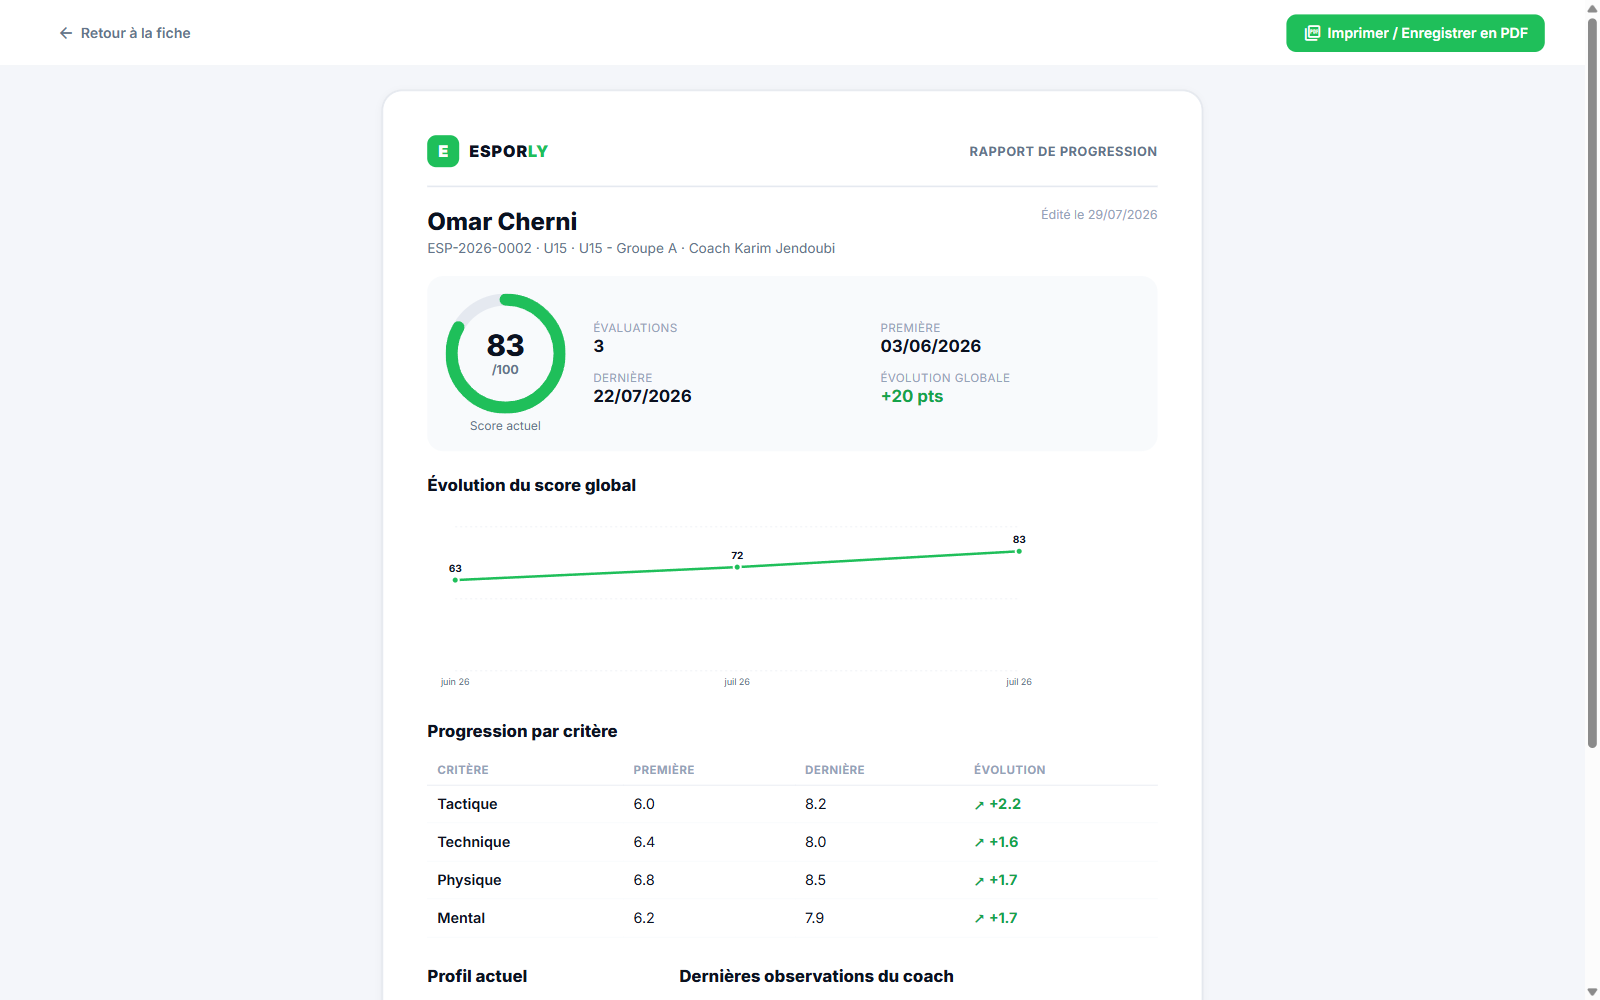The image size is (1600, 1000).
Task: Click the 'Dernières observations du coach' heading
Action: point(816,976)
